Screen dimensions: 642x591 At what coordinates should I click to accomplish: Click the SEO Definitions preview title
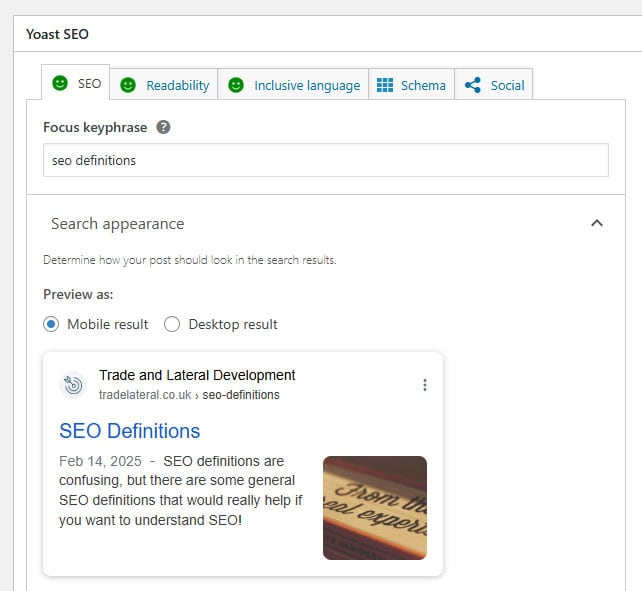(130, 431)
